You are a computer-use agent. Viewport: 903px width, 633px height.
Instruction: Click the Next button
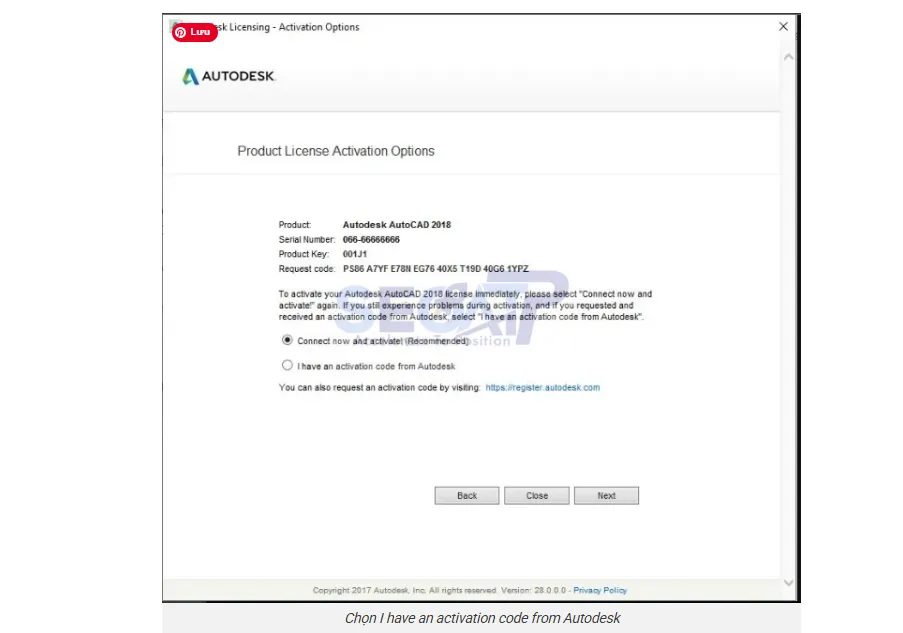click(606, 494)
